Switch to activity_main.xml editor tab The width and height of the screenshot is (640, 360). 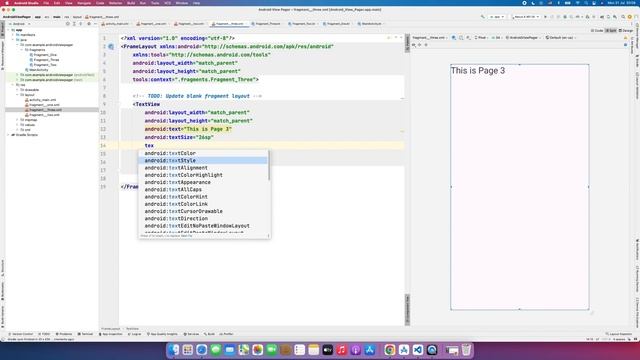(115, 24)
